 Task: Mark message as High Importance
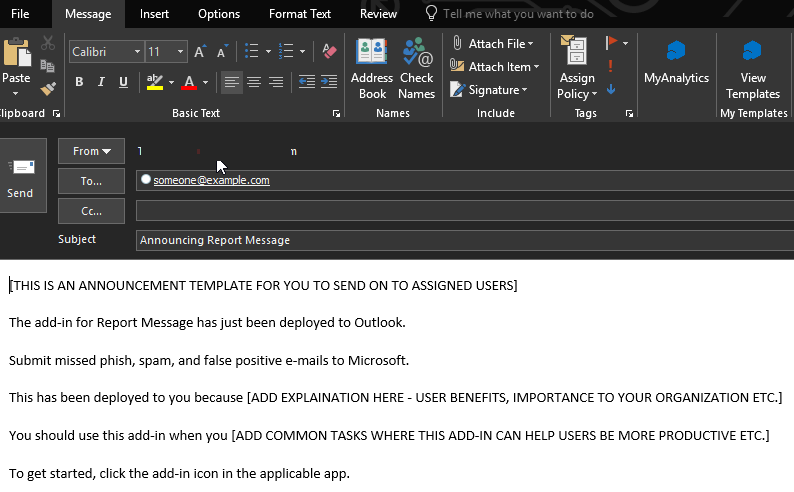(611, 66)
